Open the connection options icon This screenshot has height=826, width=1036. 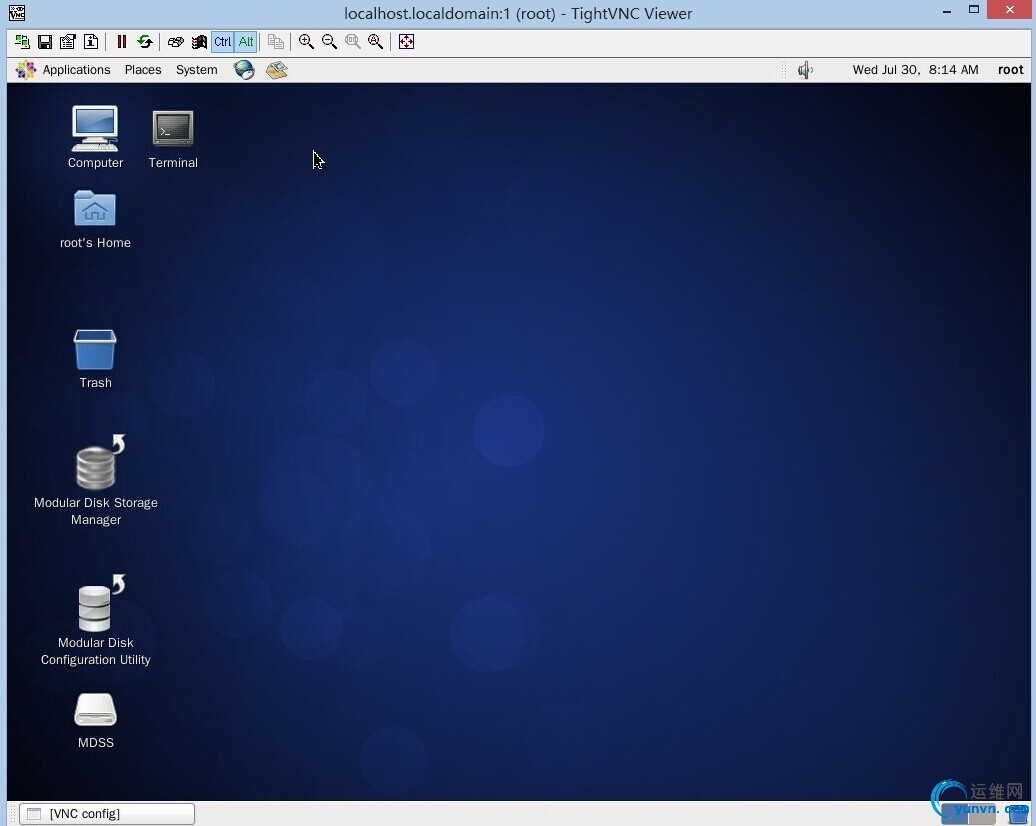67,42
